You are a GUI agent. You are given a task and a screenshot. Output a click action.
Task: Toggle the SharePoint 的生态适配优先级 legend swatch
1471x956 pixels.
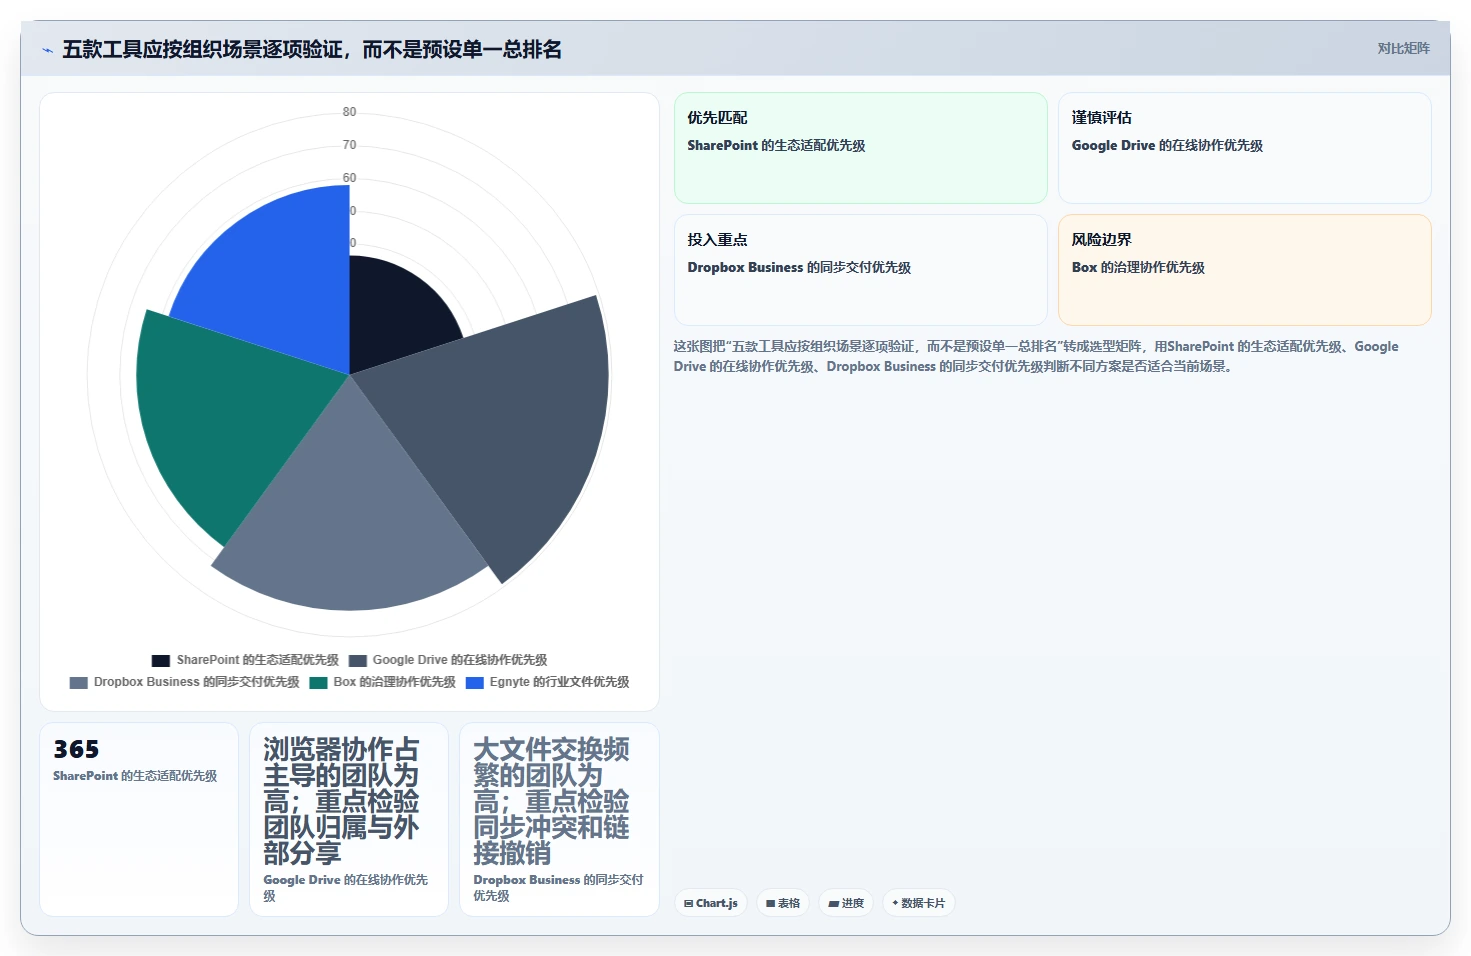(160, 661)
